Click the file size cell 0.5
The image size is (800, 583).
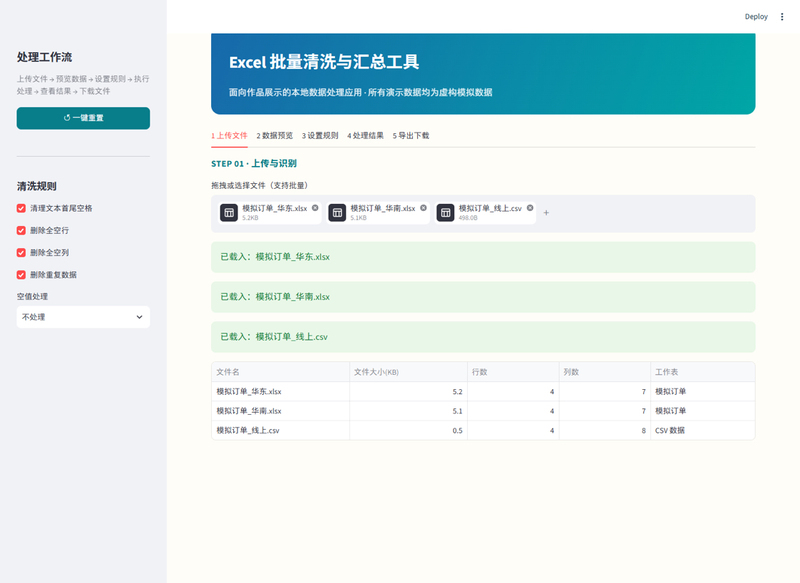408,430
